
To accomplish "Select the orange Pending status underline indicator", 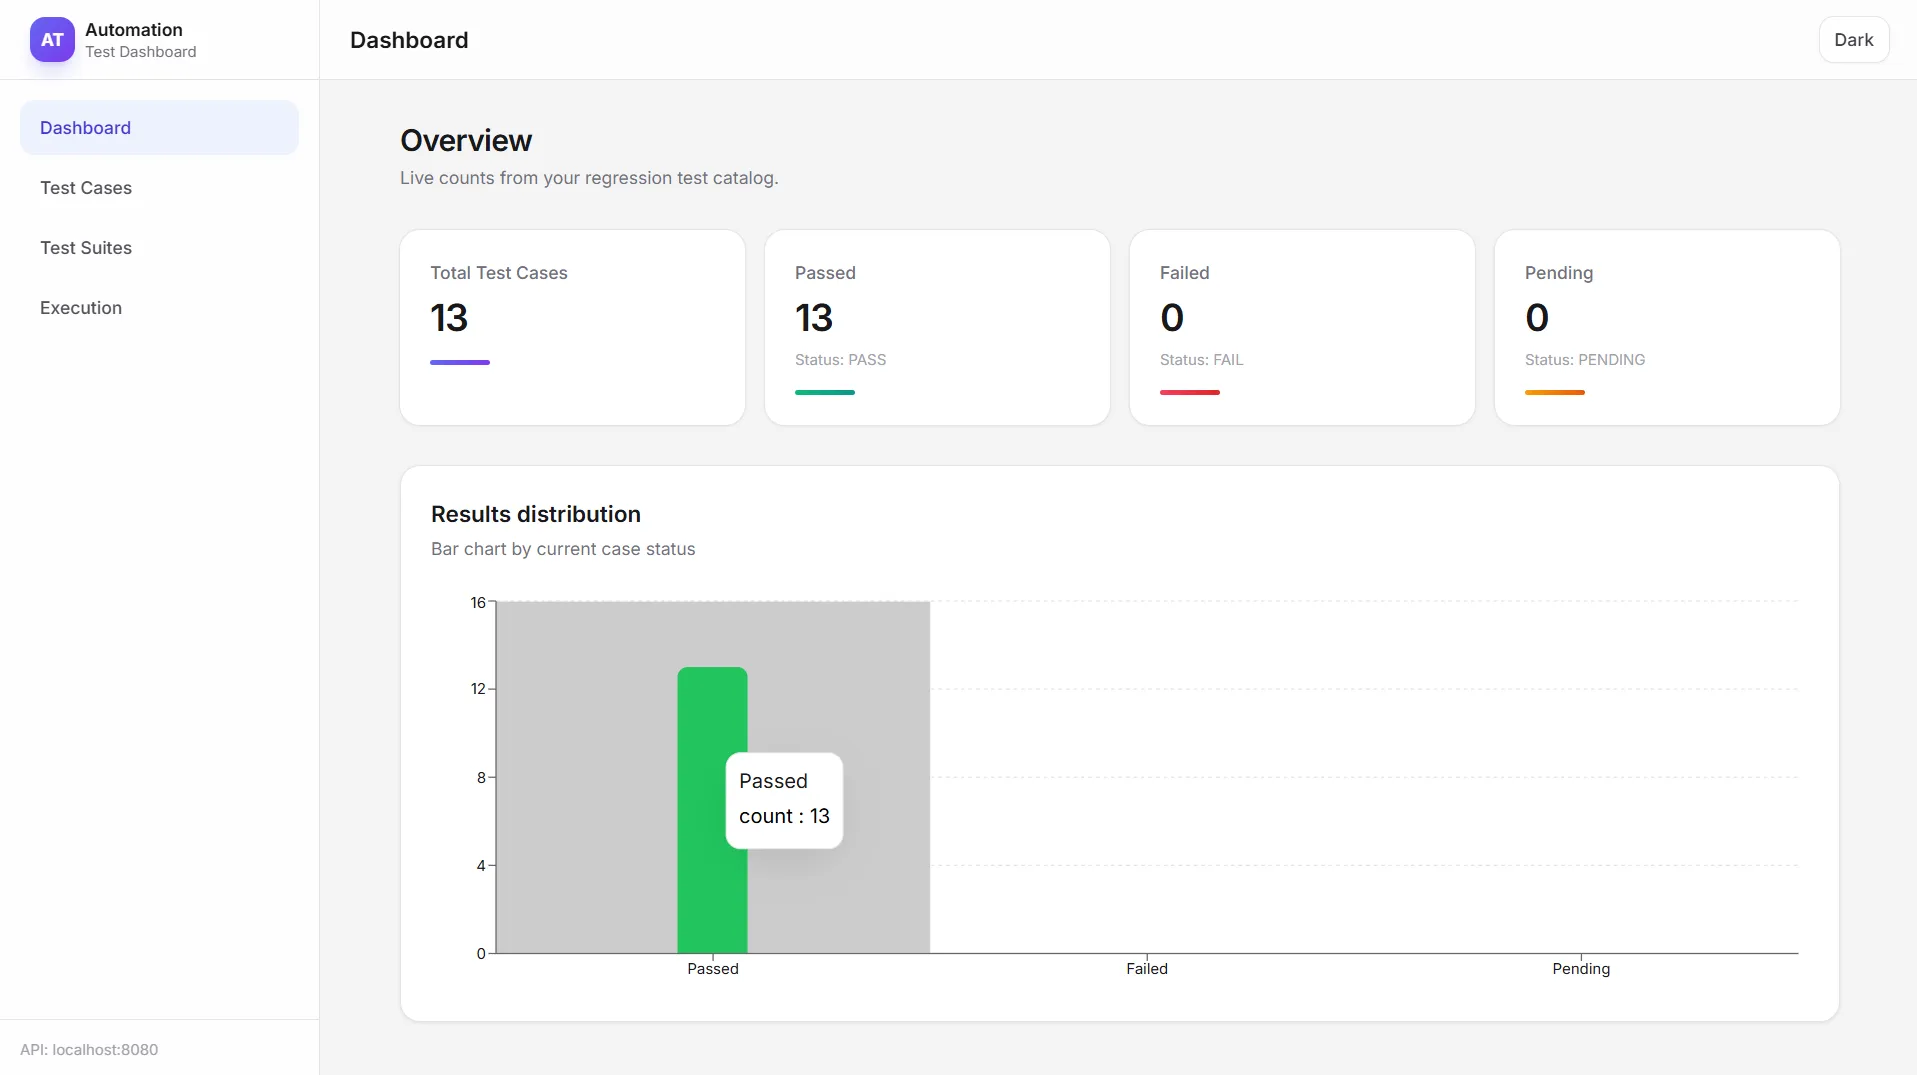I will pos(1555,392).
